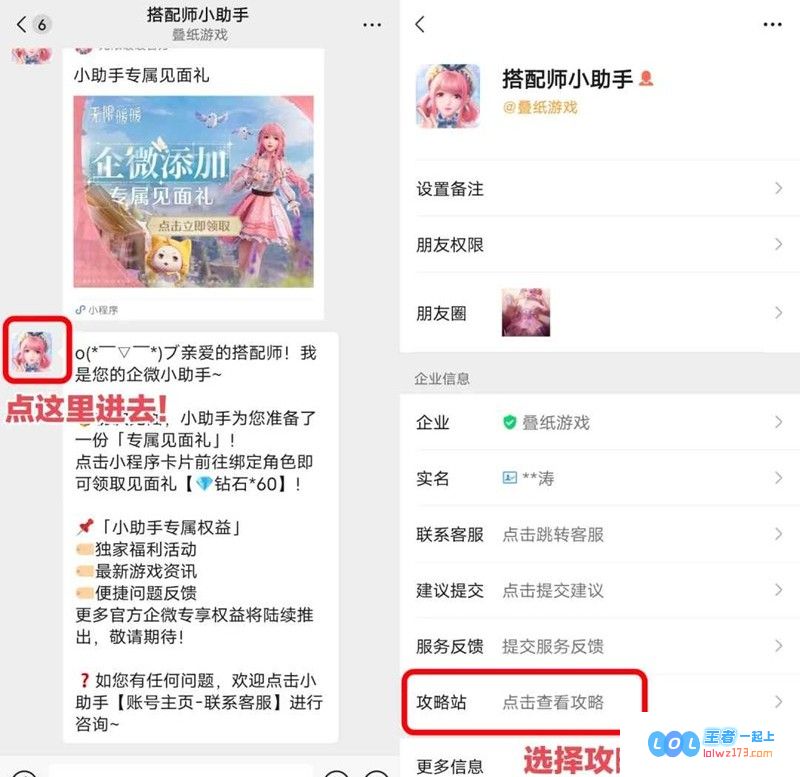Click 点击提交建议 link

[553, 590]
